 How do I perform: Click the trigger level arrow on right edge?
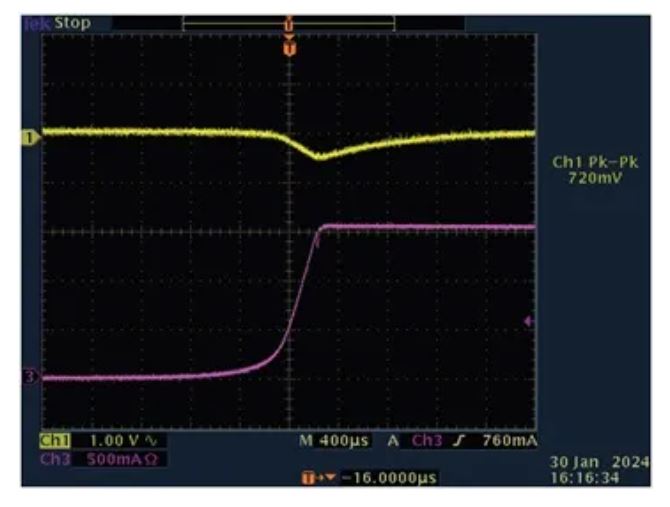pos(528,321)
